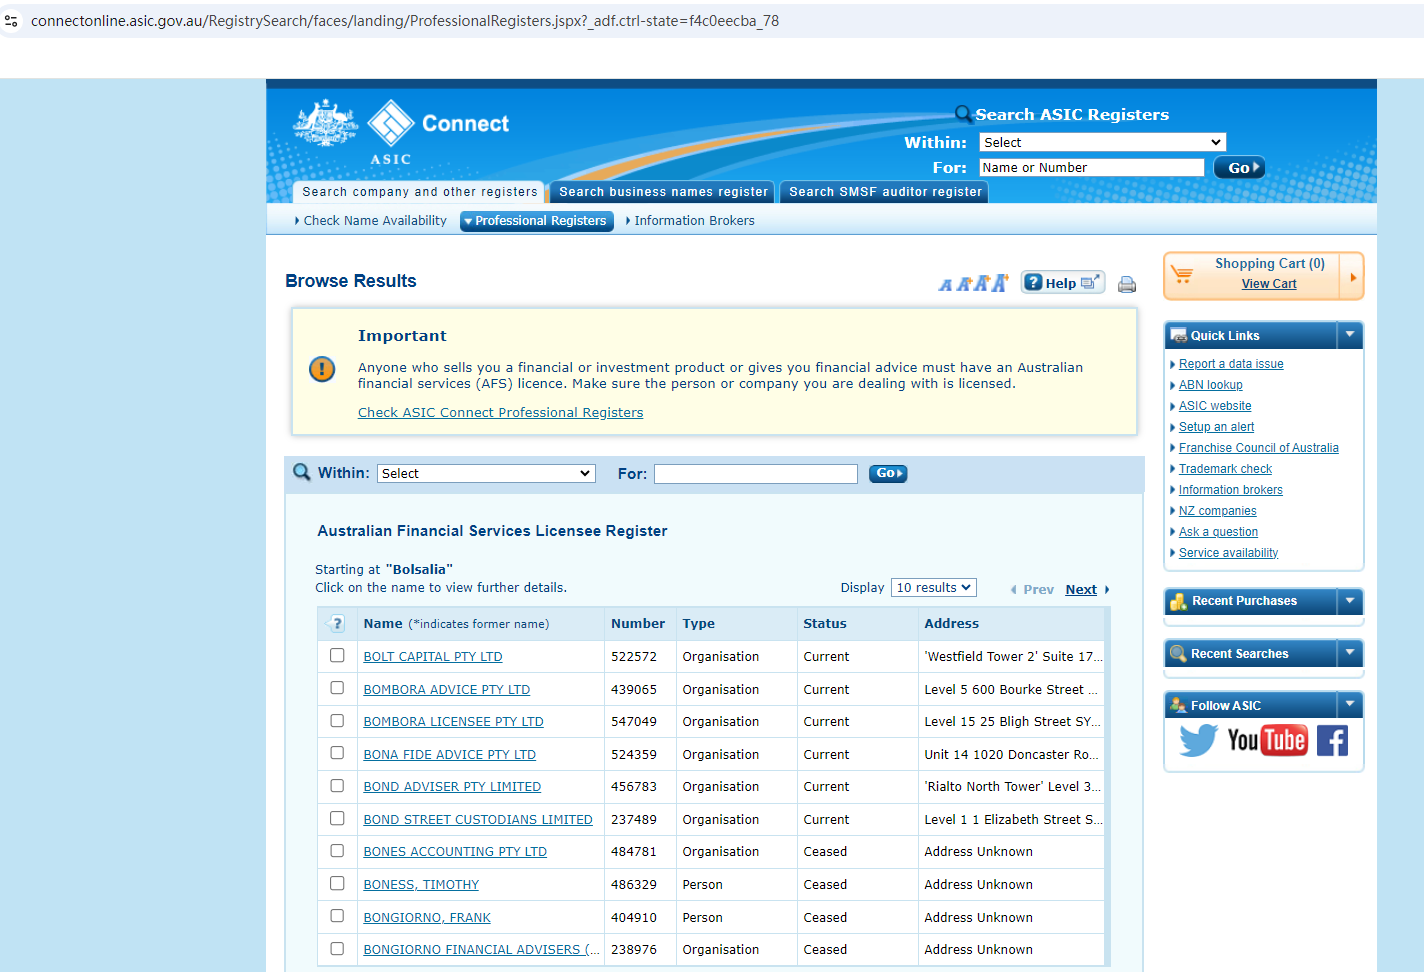Open the header Within register dropdown

(x=1102, y=142)
